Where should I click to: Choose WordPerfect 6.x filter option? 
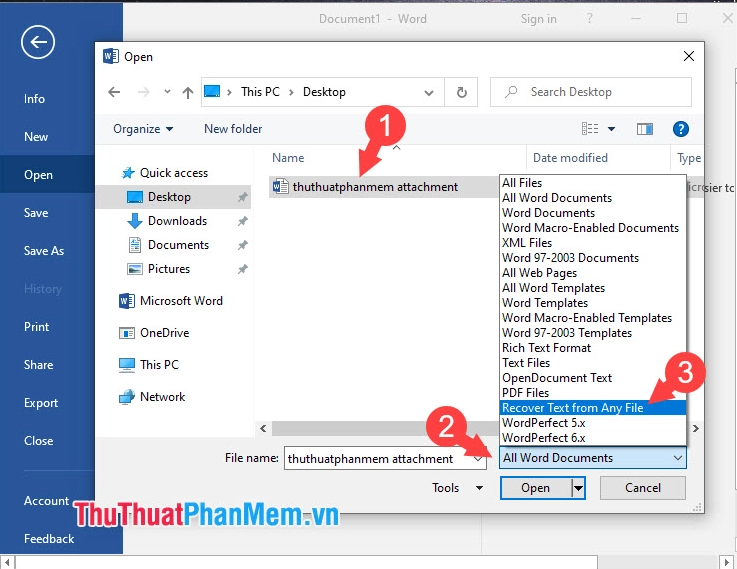tap(592, 438)
